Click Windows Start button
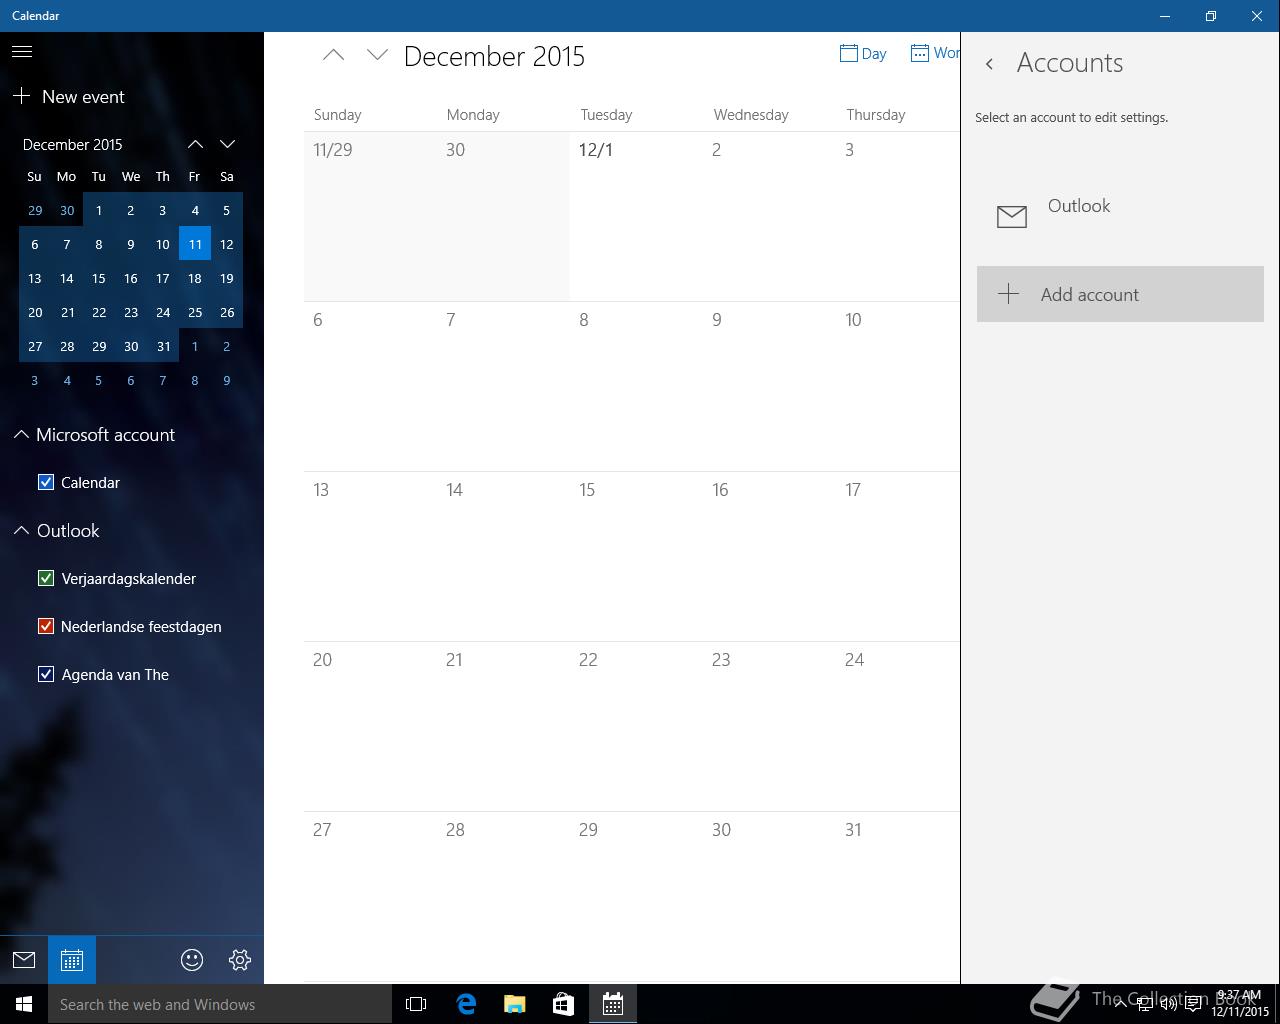 pyautogui.click(x=24, y=1004)
